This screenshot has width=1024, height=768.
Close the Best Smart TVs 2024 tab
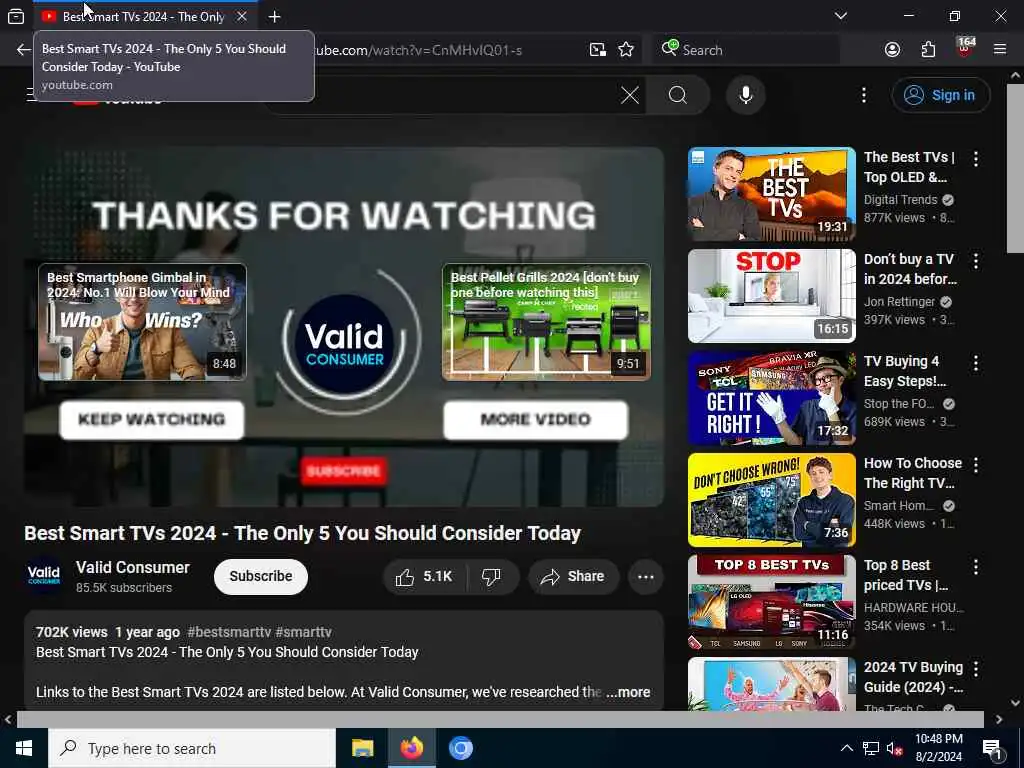click(x=242, y=16)
